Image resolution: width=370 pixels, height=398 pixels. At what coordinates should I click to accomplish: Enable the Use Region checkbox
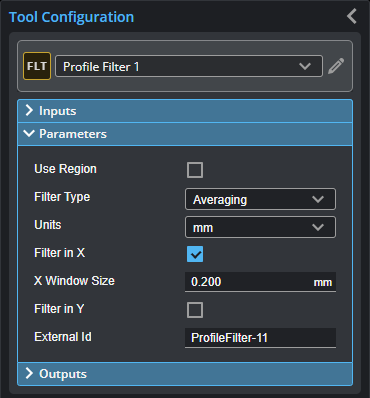click(x=195, y=170)
